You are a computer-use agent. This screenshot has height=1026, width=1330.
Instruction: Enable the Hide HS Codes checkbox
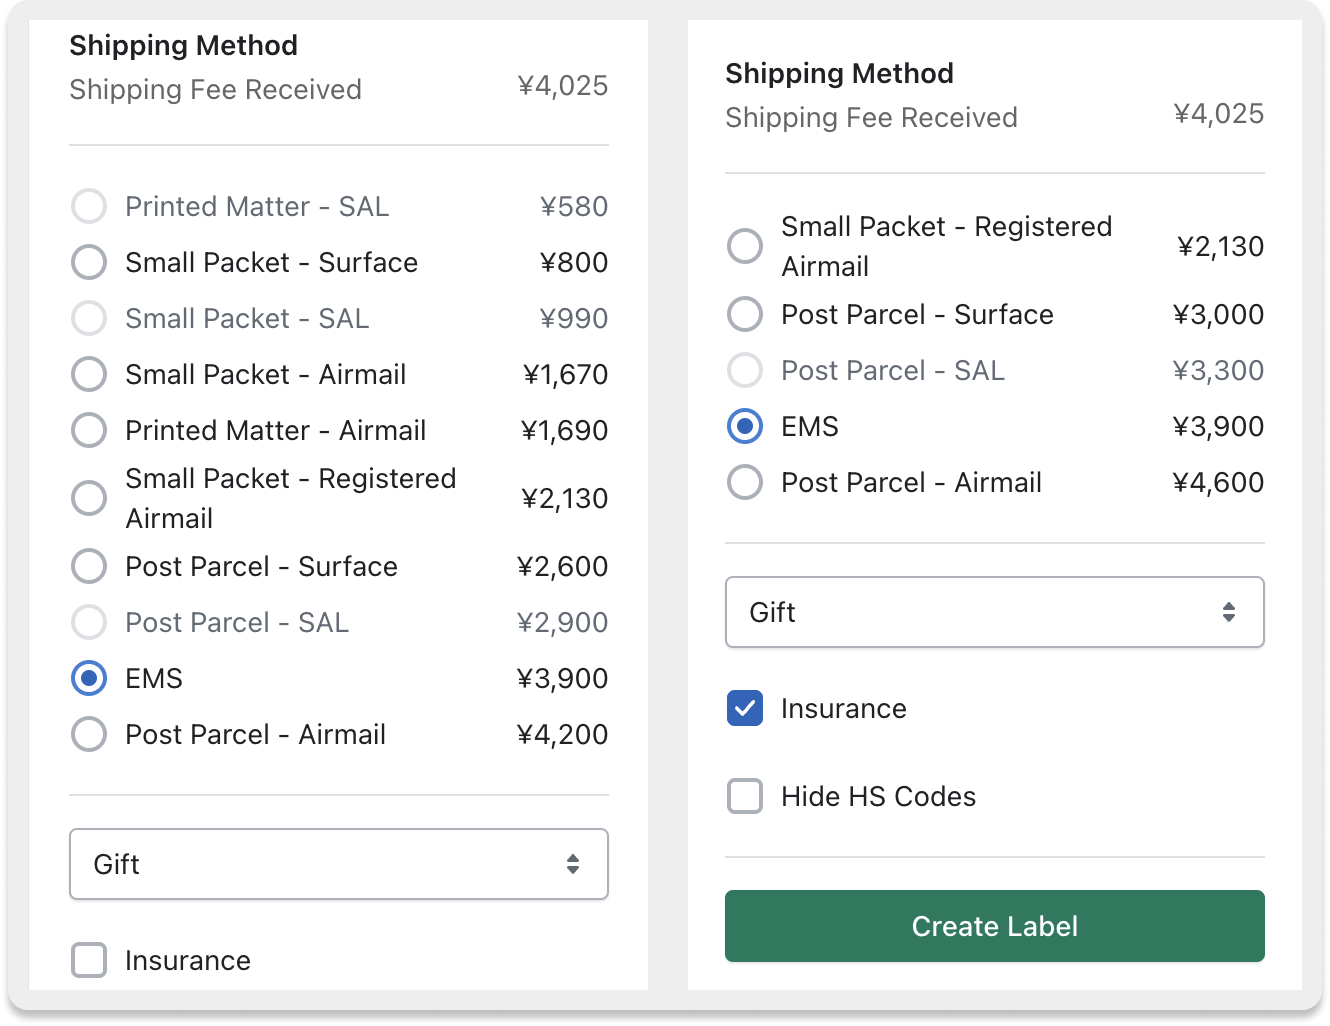745,797
